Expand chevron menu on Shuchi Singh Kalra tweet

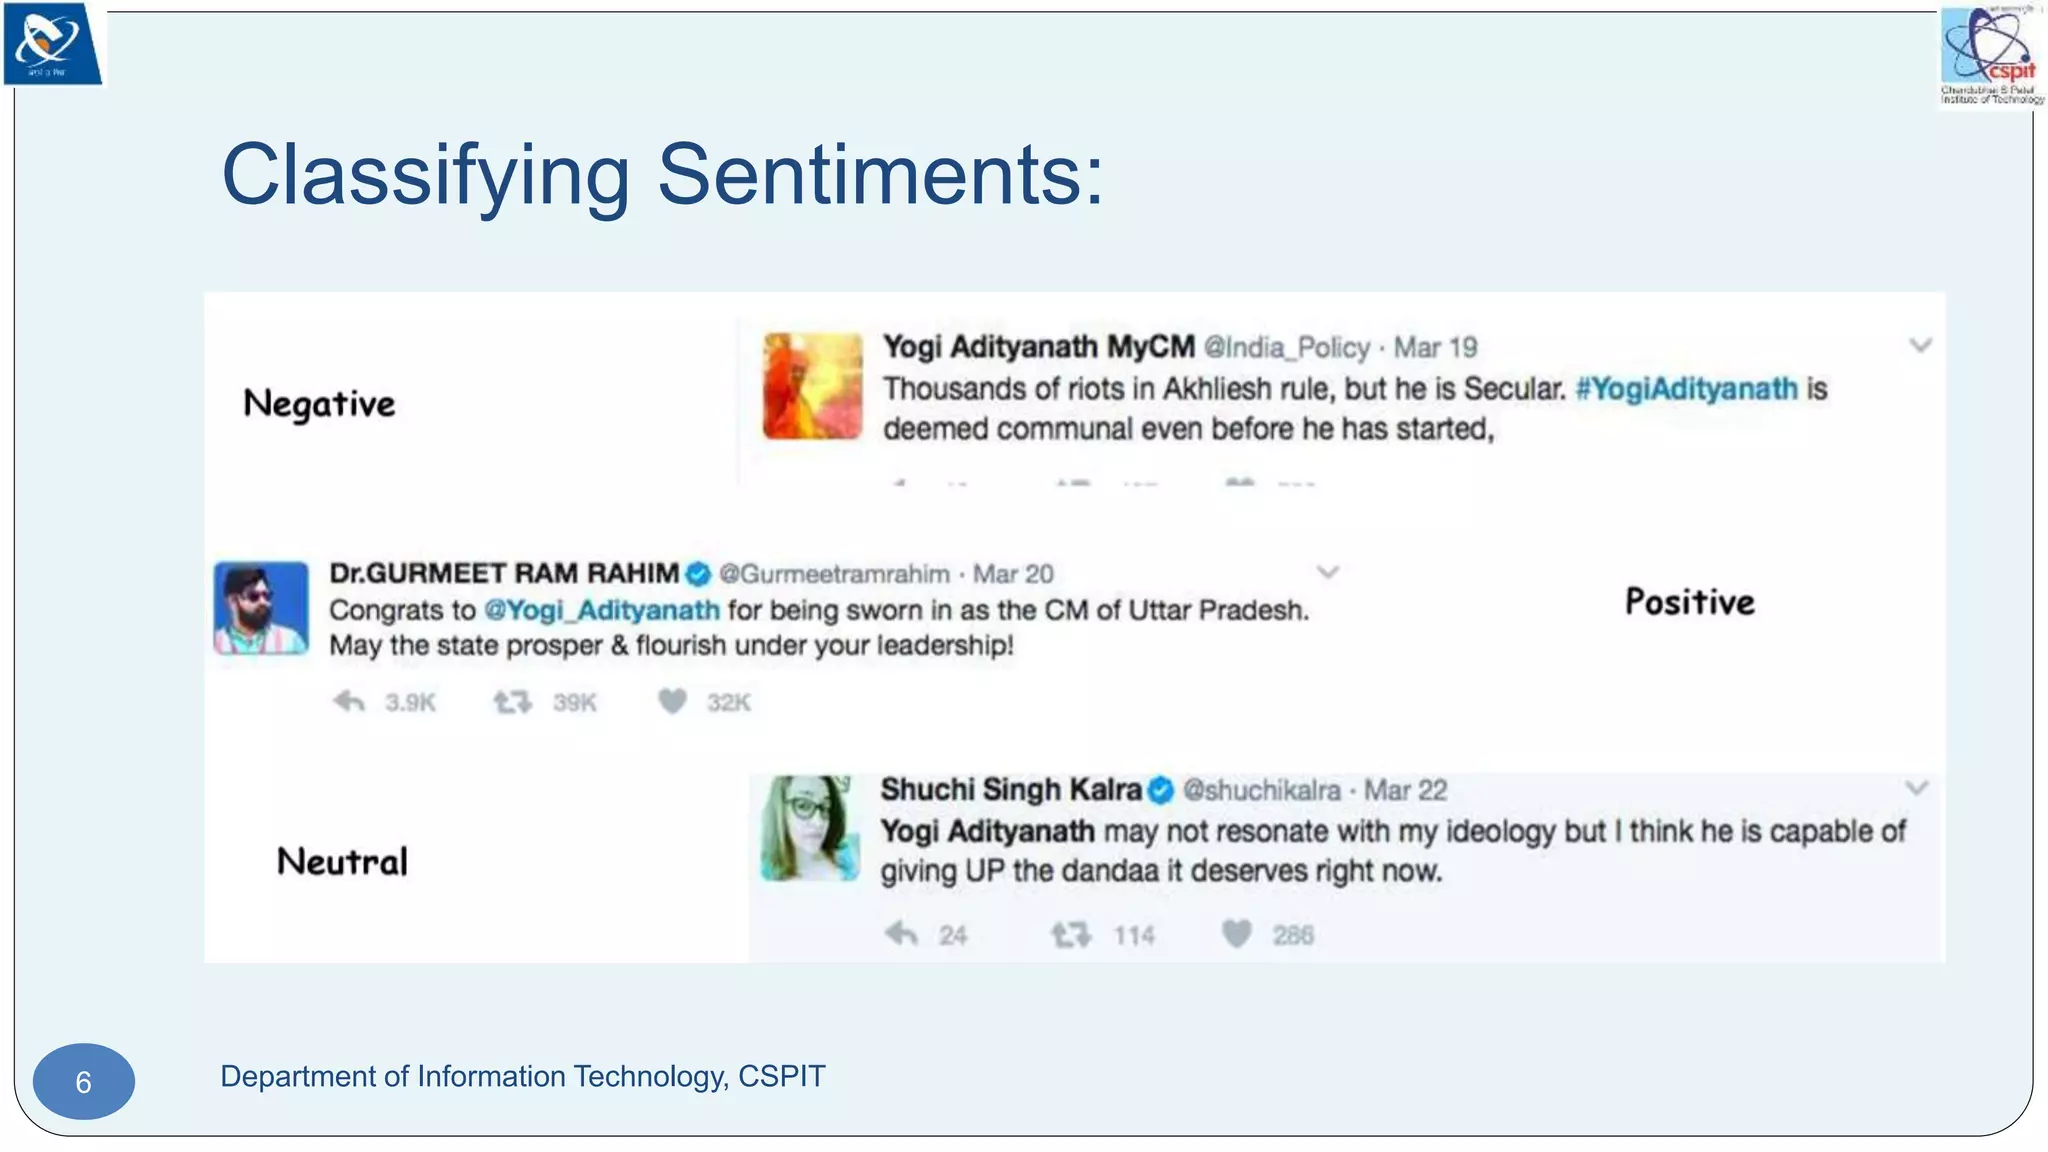coord(1916,788)
